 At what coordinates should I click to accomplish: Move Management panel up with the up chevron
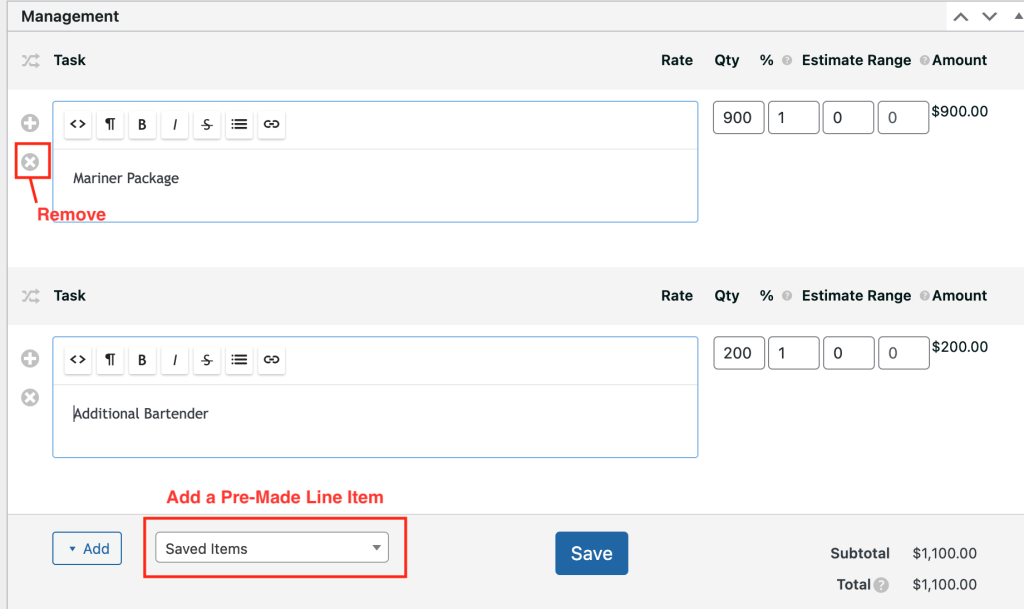pos(960,17)
